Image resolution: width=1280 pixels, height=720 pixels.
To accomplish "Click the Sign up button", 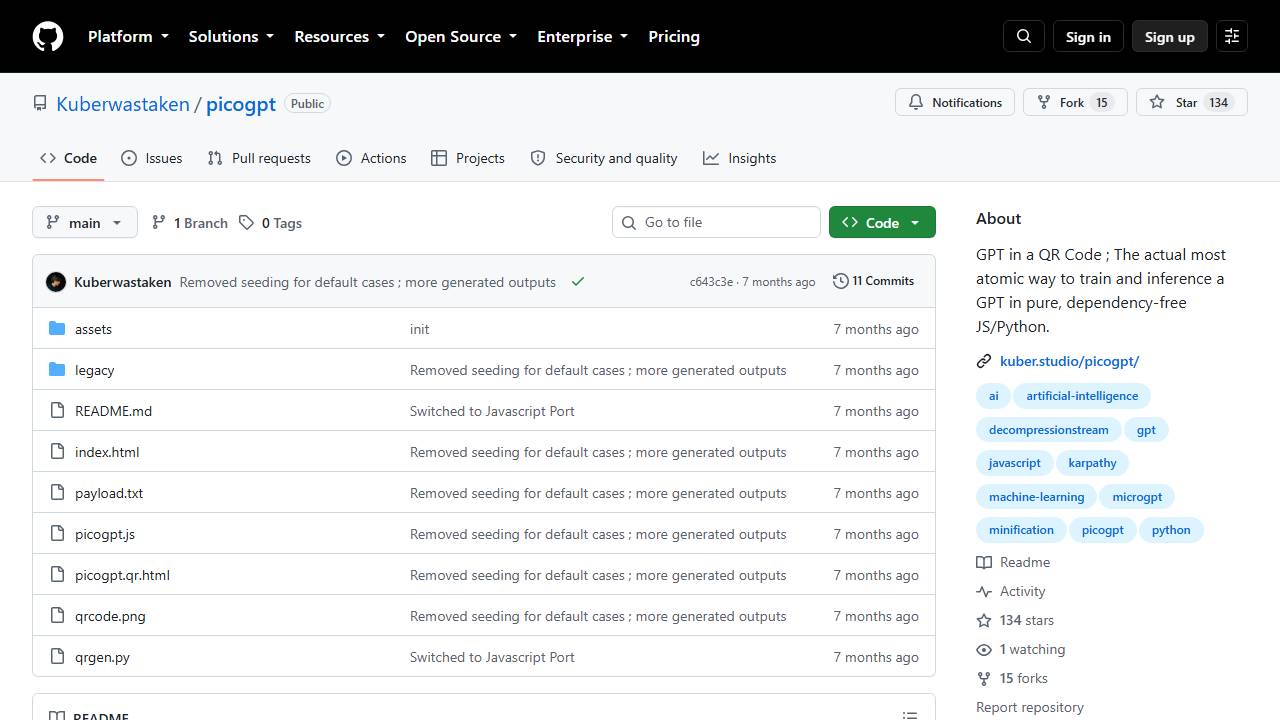I will point(1170,36).
